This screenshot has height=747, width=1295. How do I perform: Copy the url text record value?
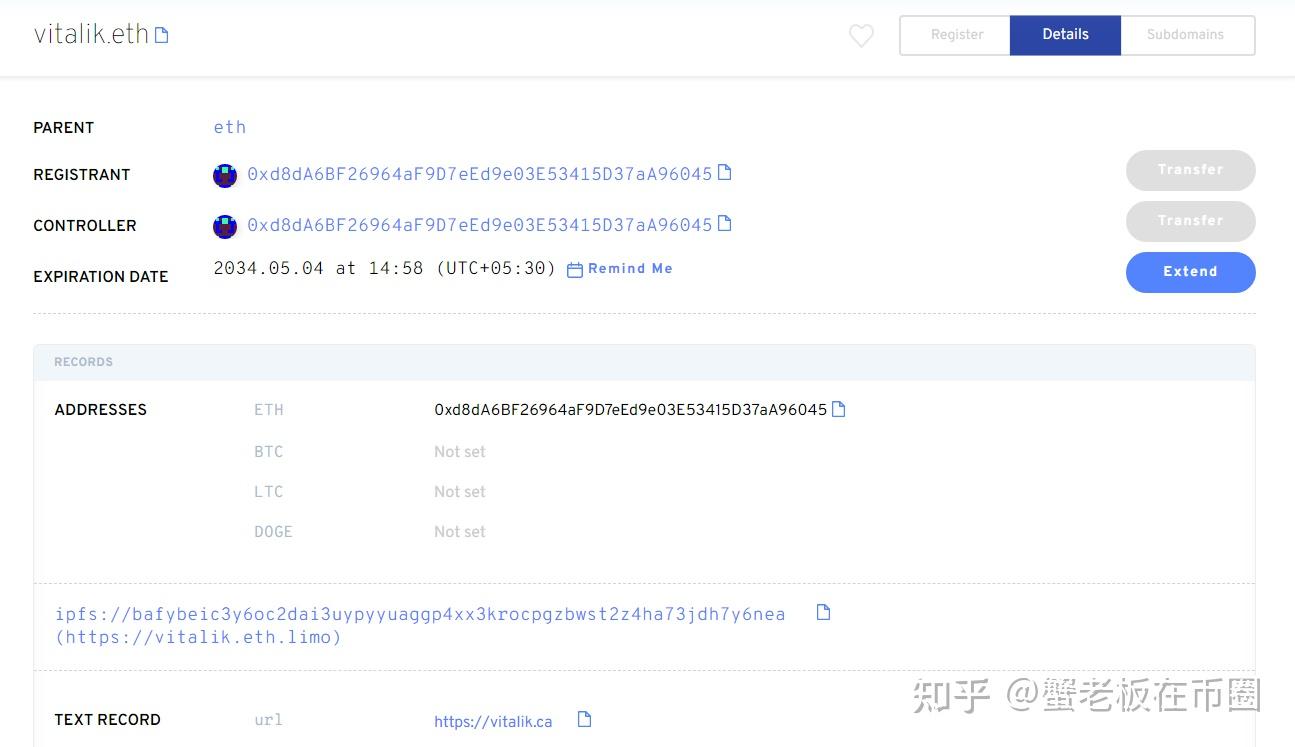pos(583,719)
